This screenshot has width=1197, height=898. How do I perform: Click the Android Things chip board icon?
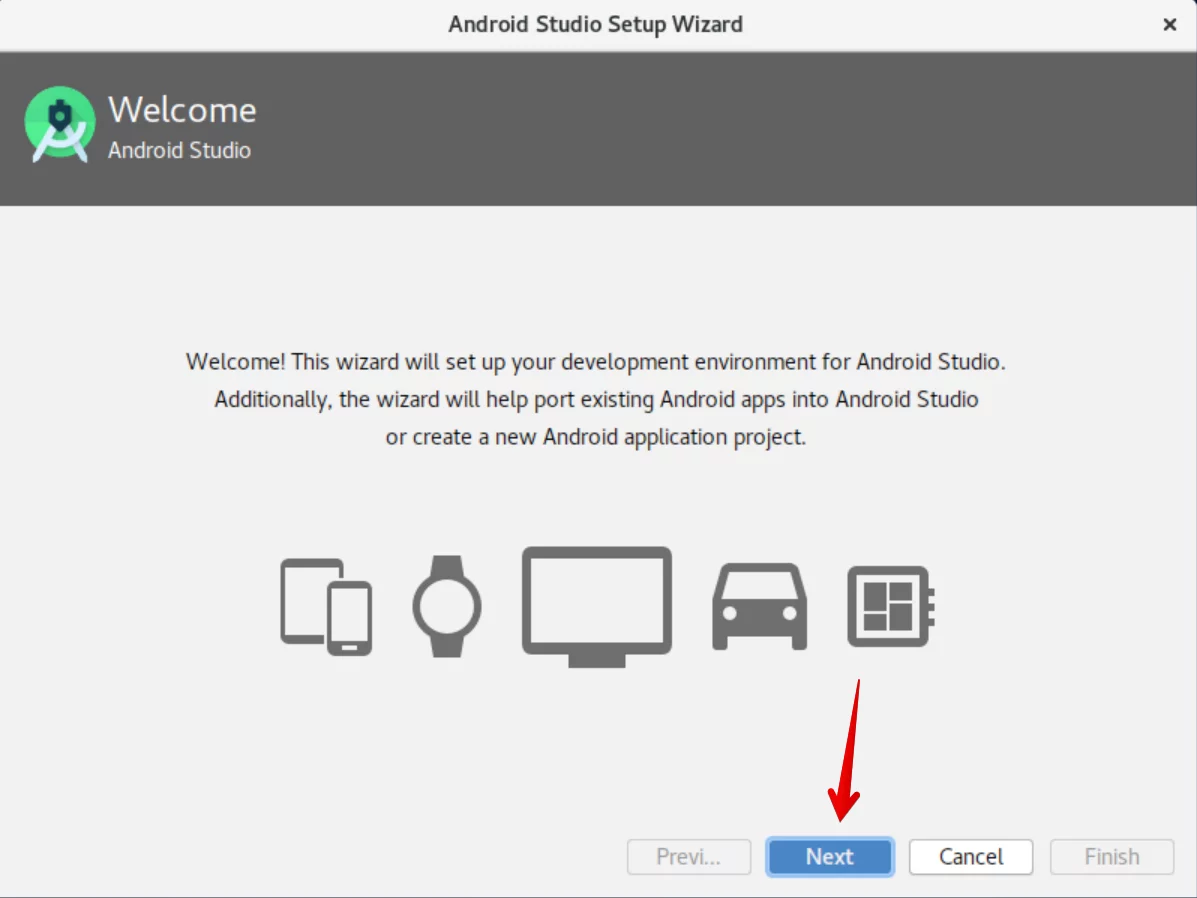(891, 606)
